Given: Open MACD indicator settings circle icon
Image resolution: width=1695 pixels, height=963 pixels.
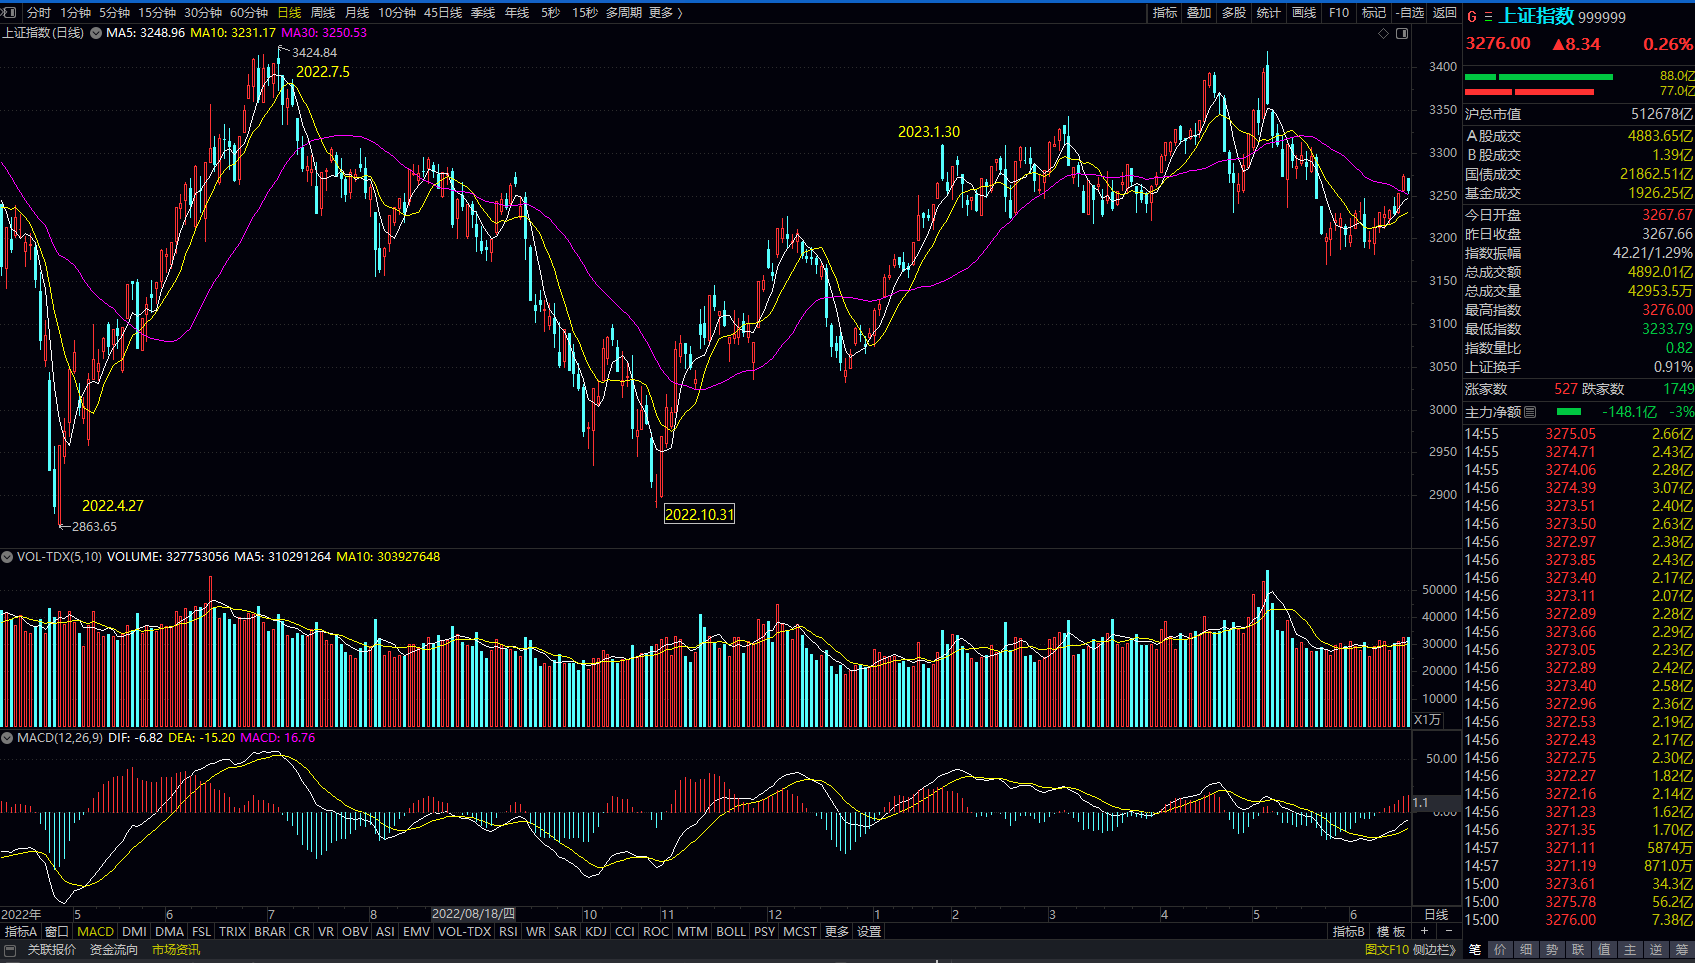Looking at the screenshot, I should (7, 738).
